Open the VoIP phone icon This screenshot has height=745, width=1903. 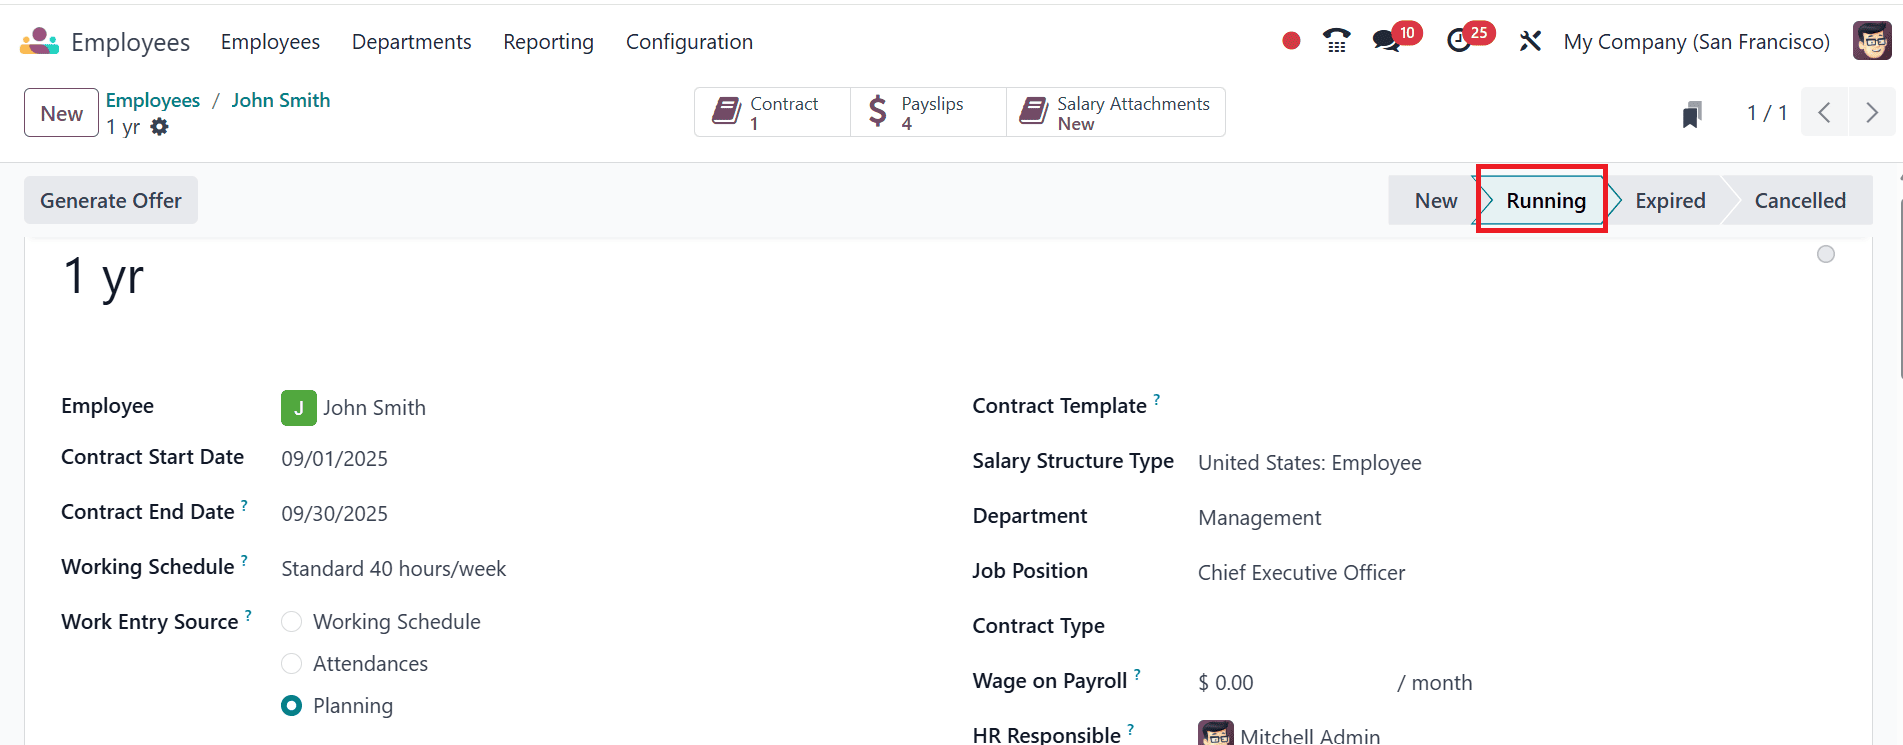tap(1336, 41)
